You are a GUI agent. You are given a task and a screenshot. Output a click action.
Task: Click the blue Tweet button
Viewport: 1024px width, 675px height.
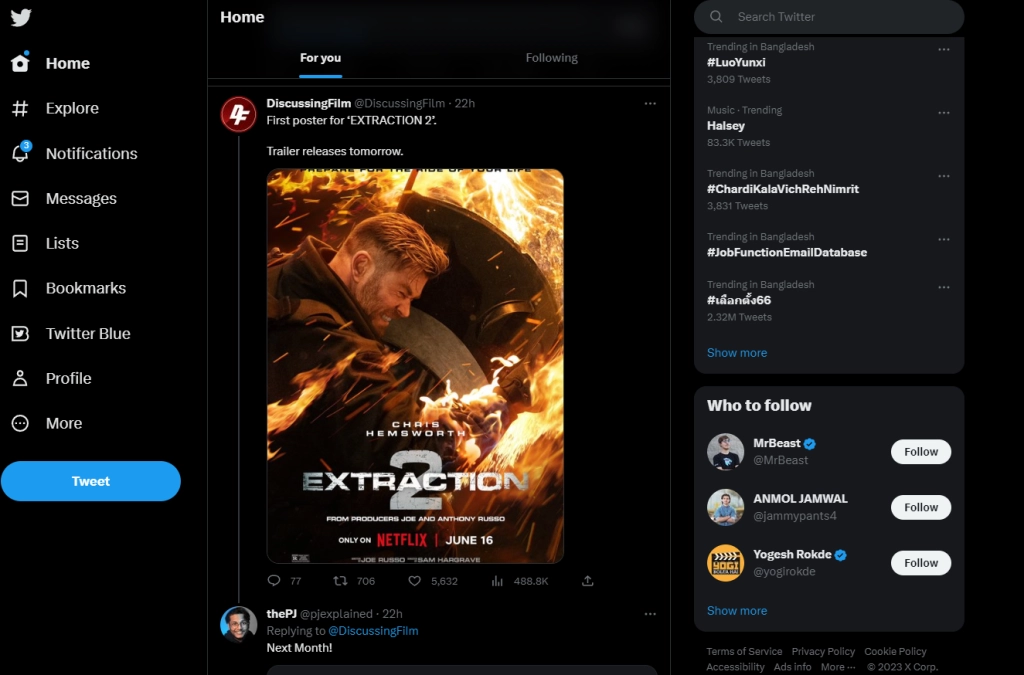[x=91, y=481]
